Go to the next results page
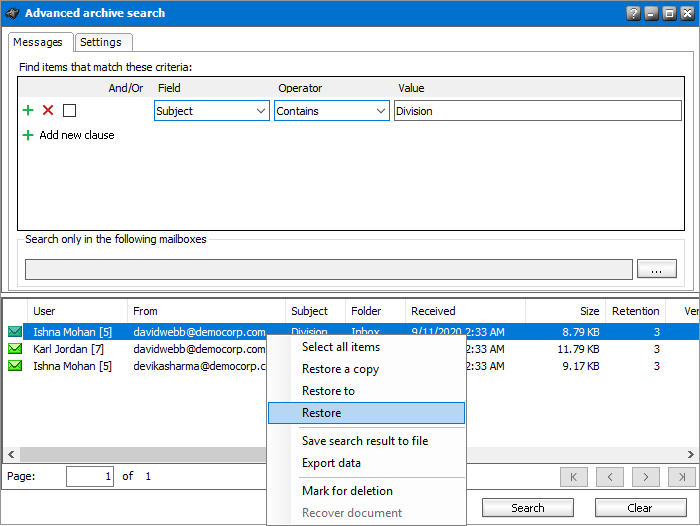Screen dimensions: 700x526 coord(646,477)
